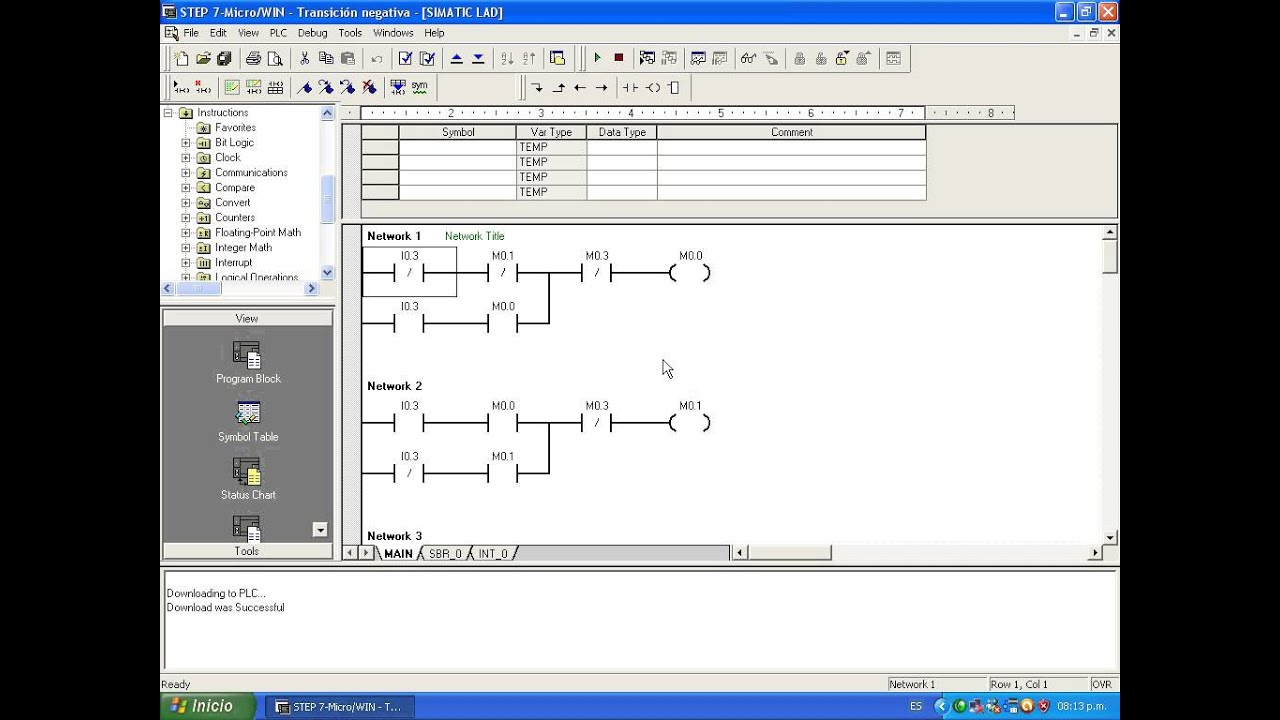
Task: Click instruction tree scroll down arrow
Action: pos(327,273)
